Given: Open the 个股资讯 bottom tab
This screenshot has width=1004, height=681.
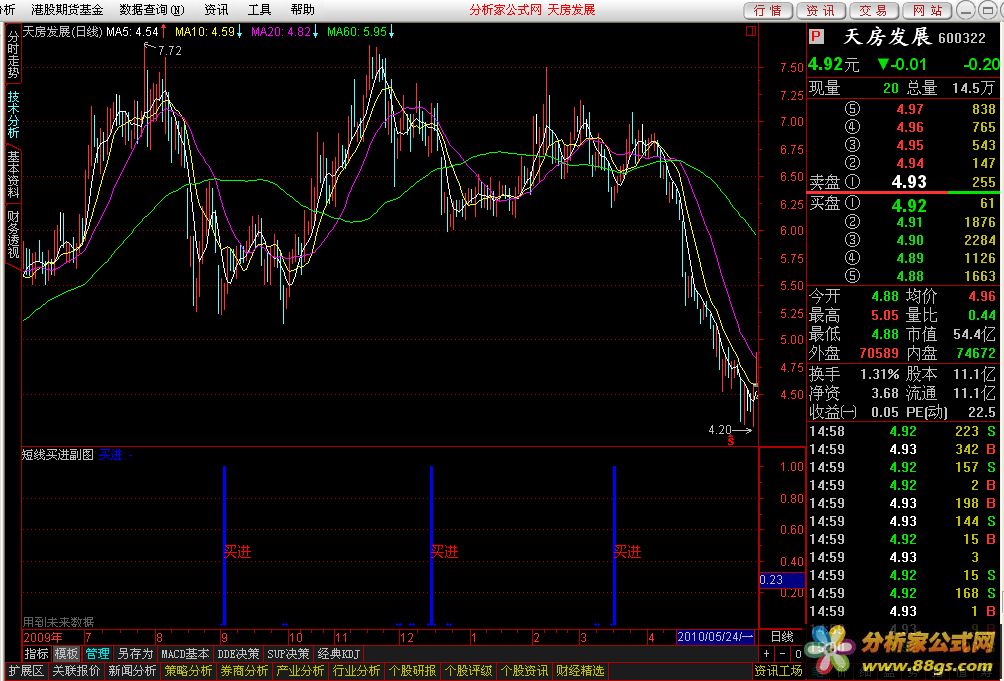Looking at the screenshot, I should tap(525, 670).
